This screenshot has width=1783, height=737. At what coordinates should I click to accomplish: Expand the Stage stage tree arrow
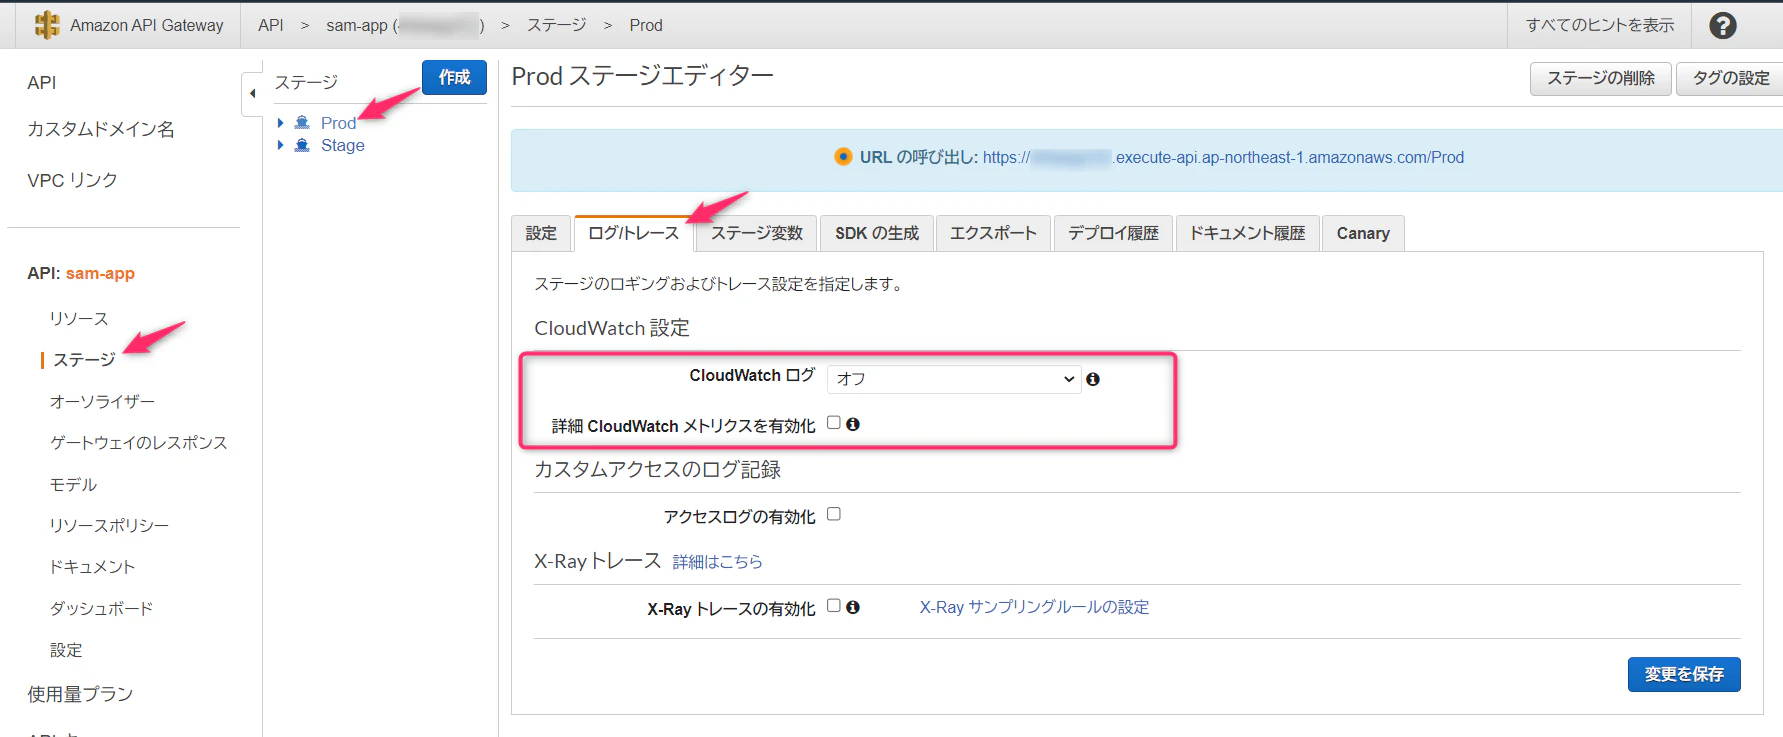pyautogui.click(x=281, y=145)
